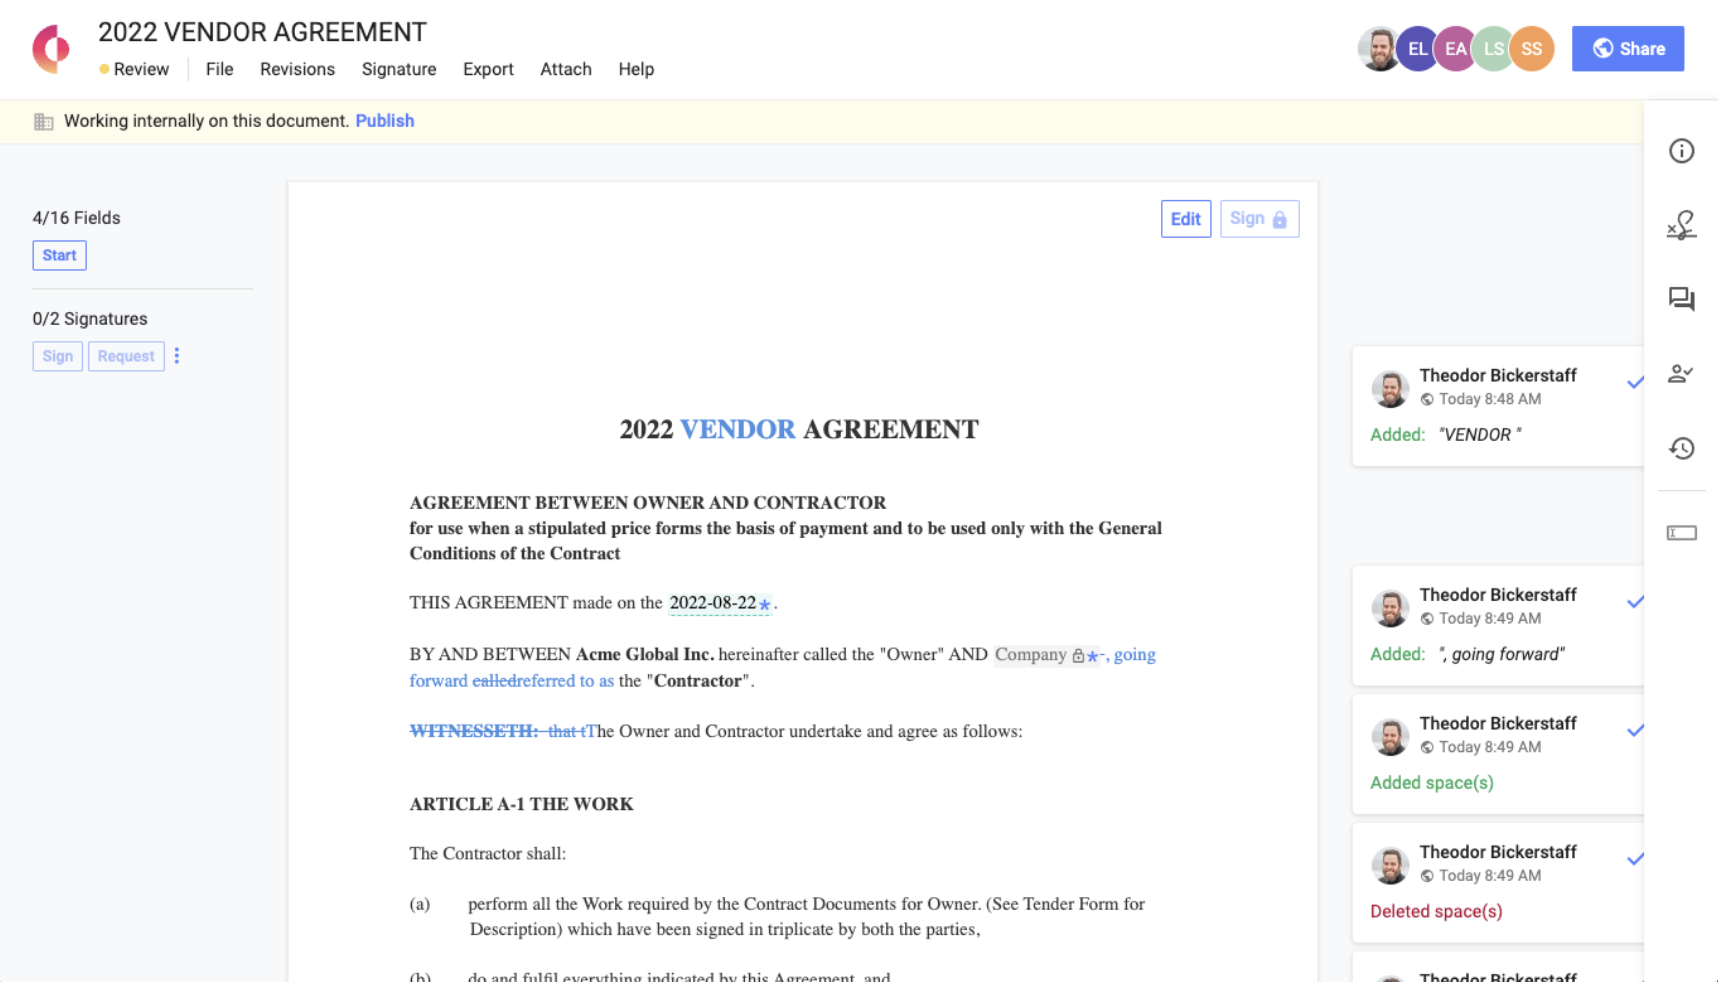Open the comments panel icon
This screenshot has width=1718, height=982.
point(1681,299)
